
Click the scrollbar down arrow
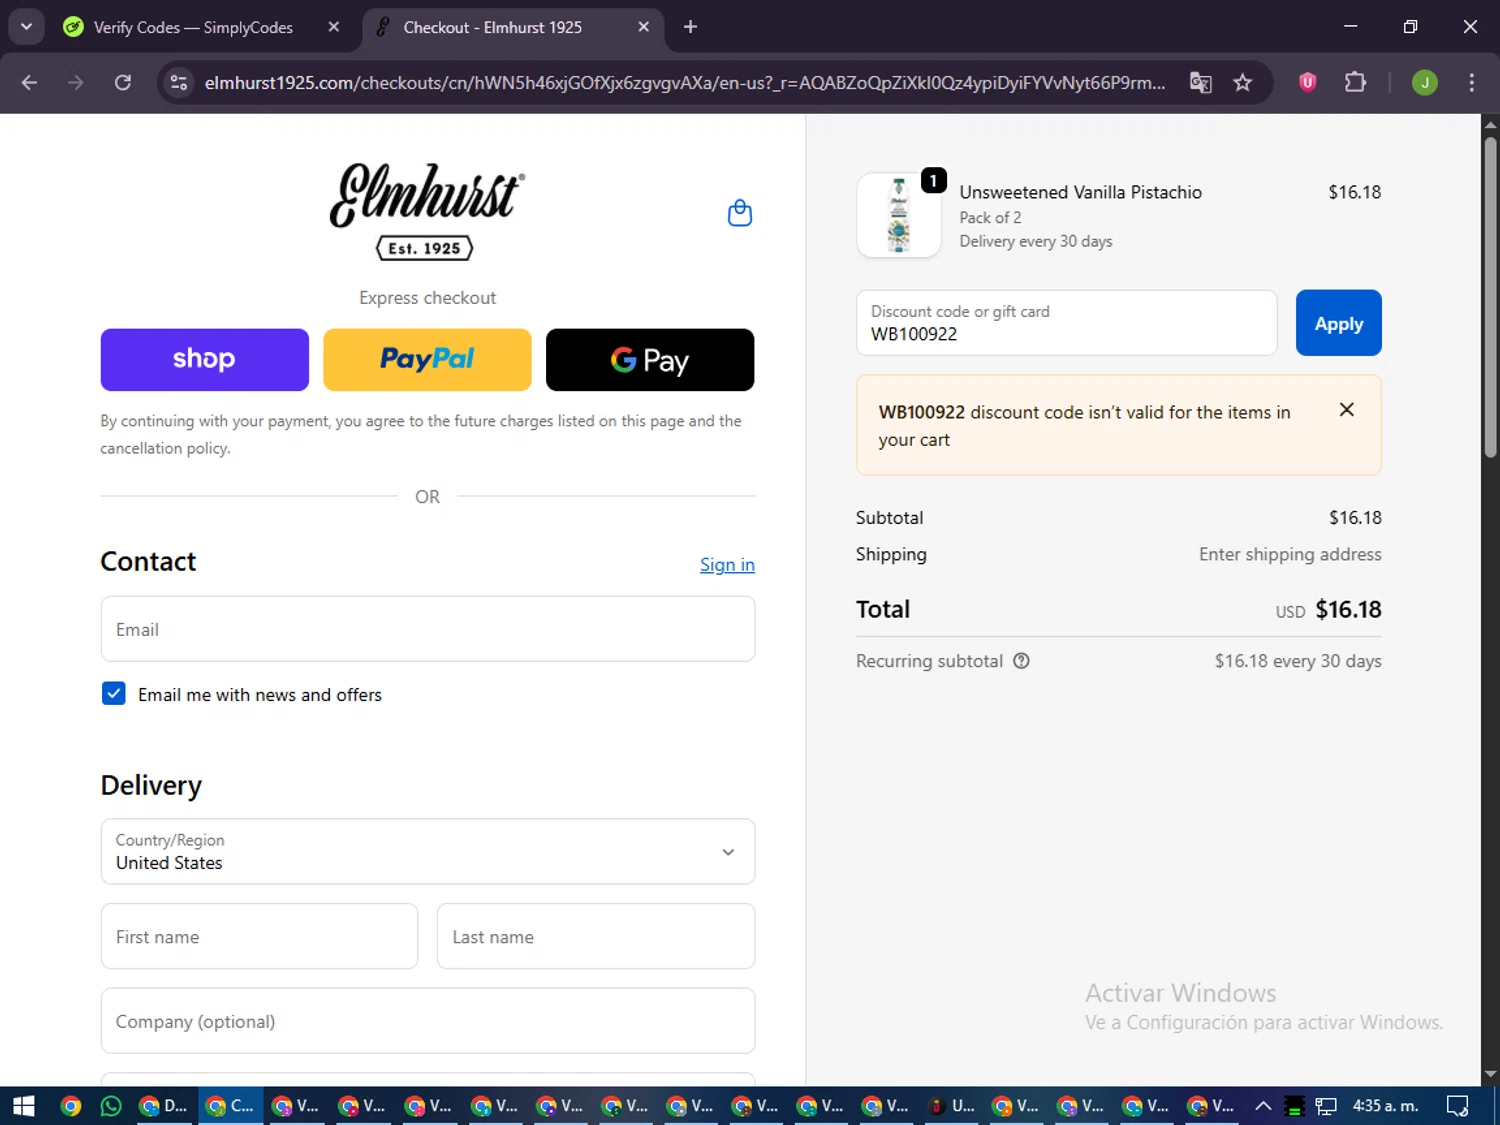1490,1075
